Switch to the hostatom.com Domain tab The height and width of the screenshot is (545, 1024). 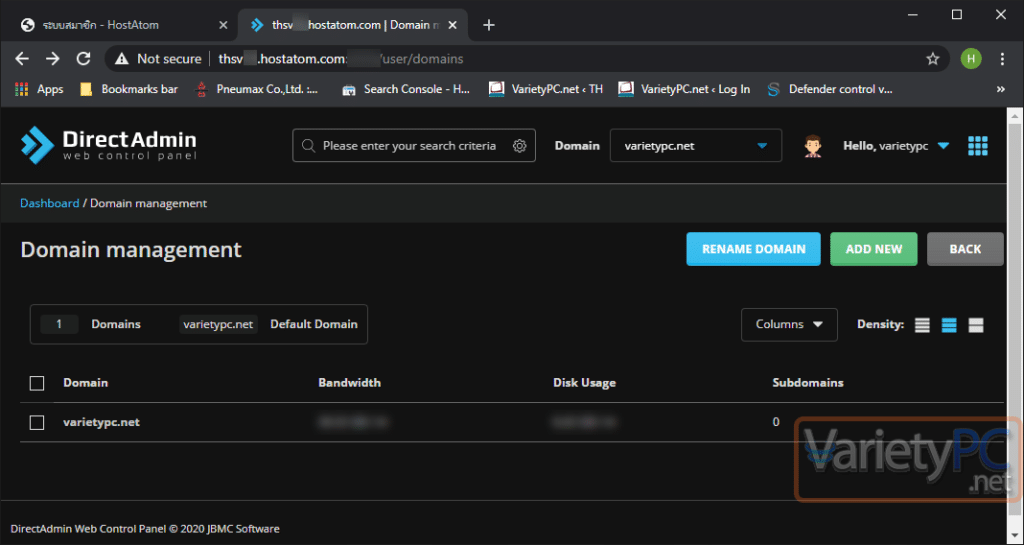point(353,25)
